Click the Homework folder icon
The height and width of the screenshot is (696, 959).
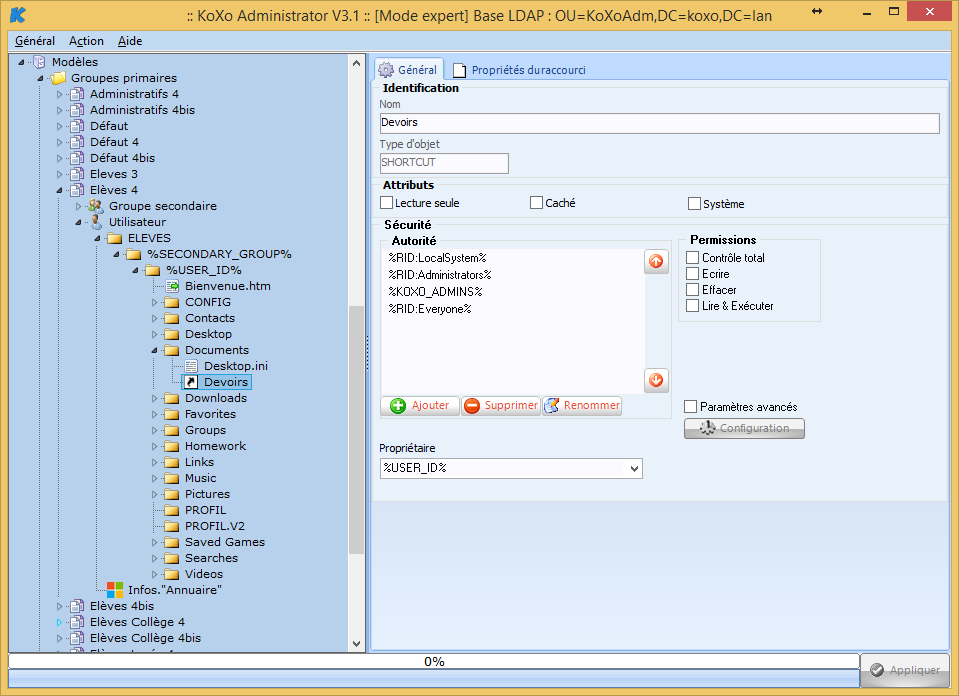[172, 446]
